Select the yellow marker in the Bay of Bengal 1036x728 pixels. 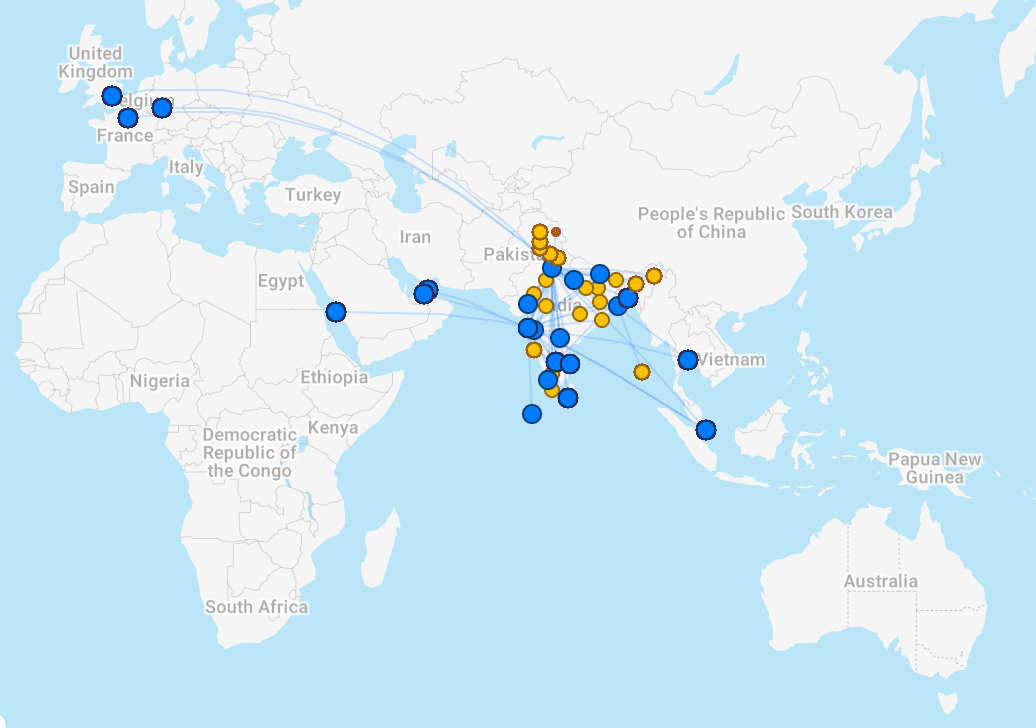642,372
